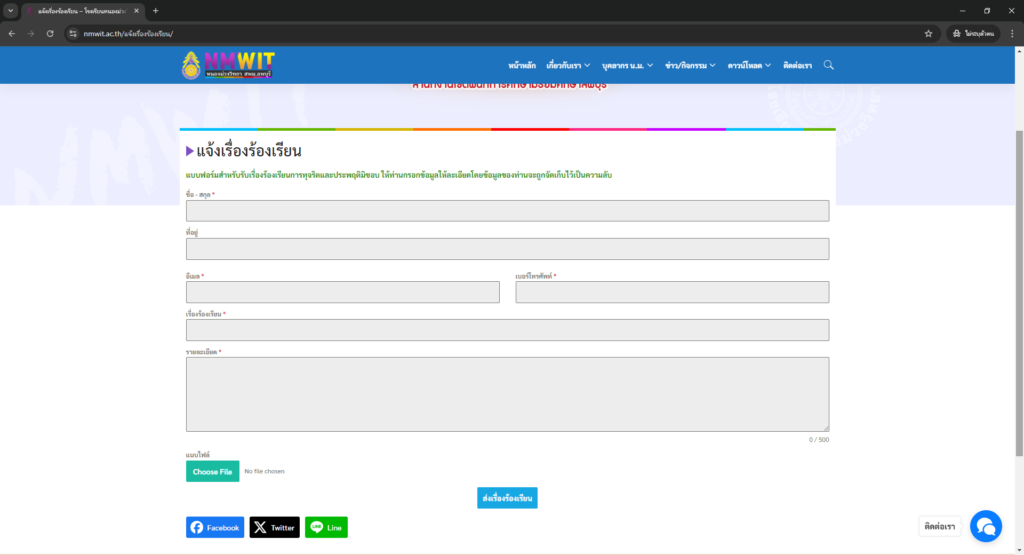
Task: Click the page vertical scrollbar thumb
Action: point(1019,294)
